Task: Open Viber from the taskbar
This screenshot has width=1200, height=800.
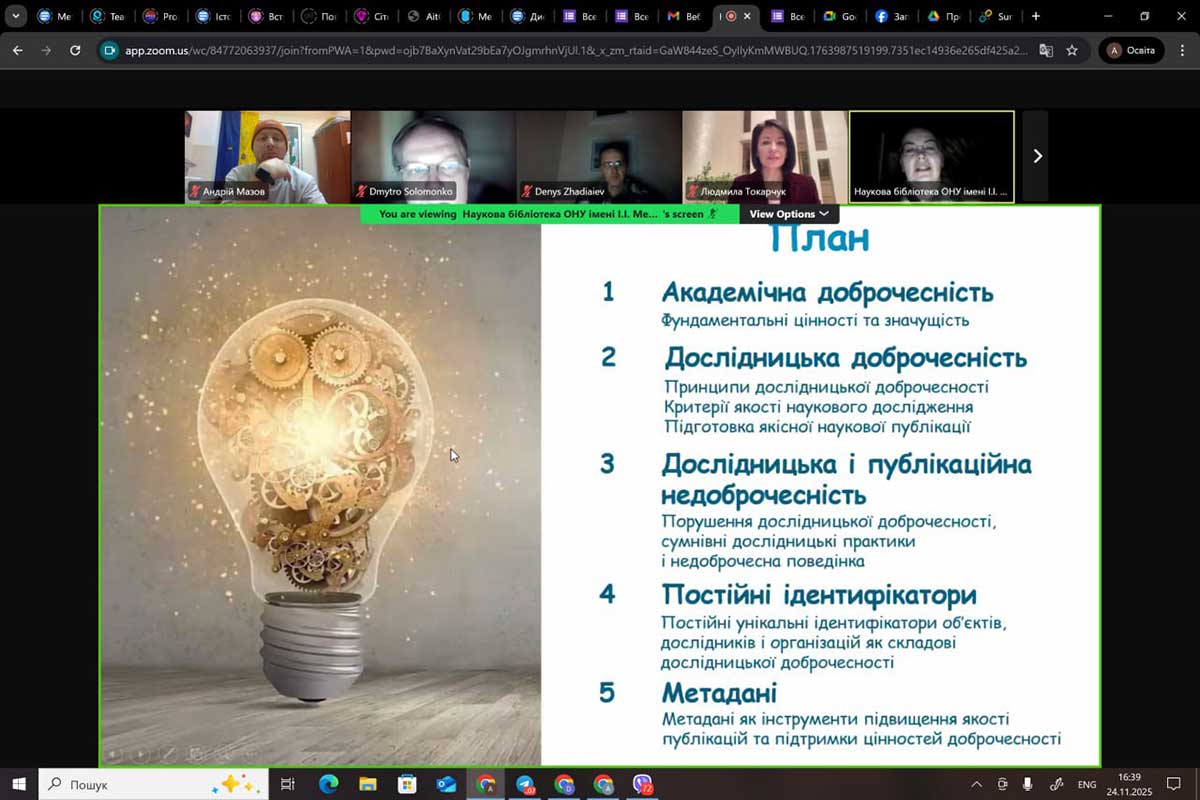Action: [x=642, y=785]
